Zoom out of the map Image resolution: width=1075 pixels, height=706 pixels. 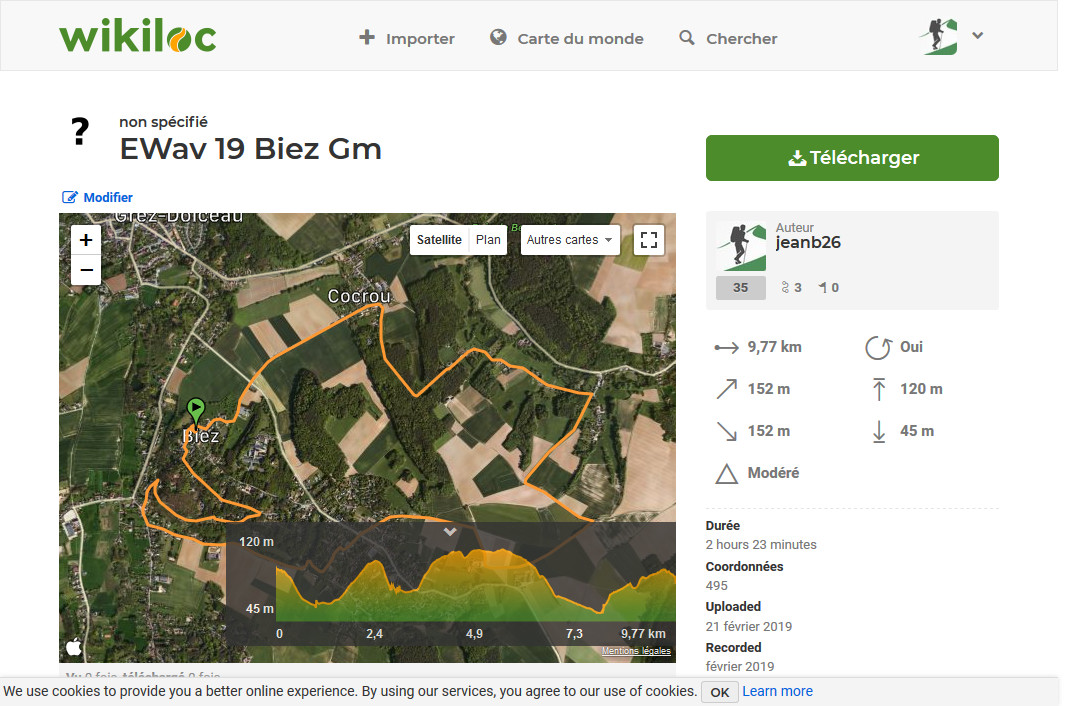pos(86,270)
